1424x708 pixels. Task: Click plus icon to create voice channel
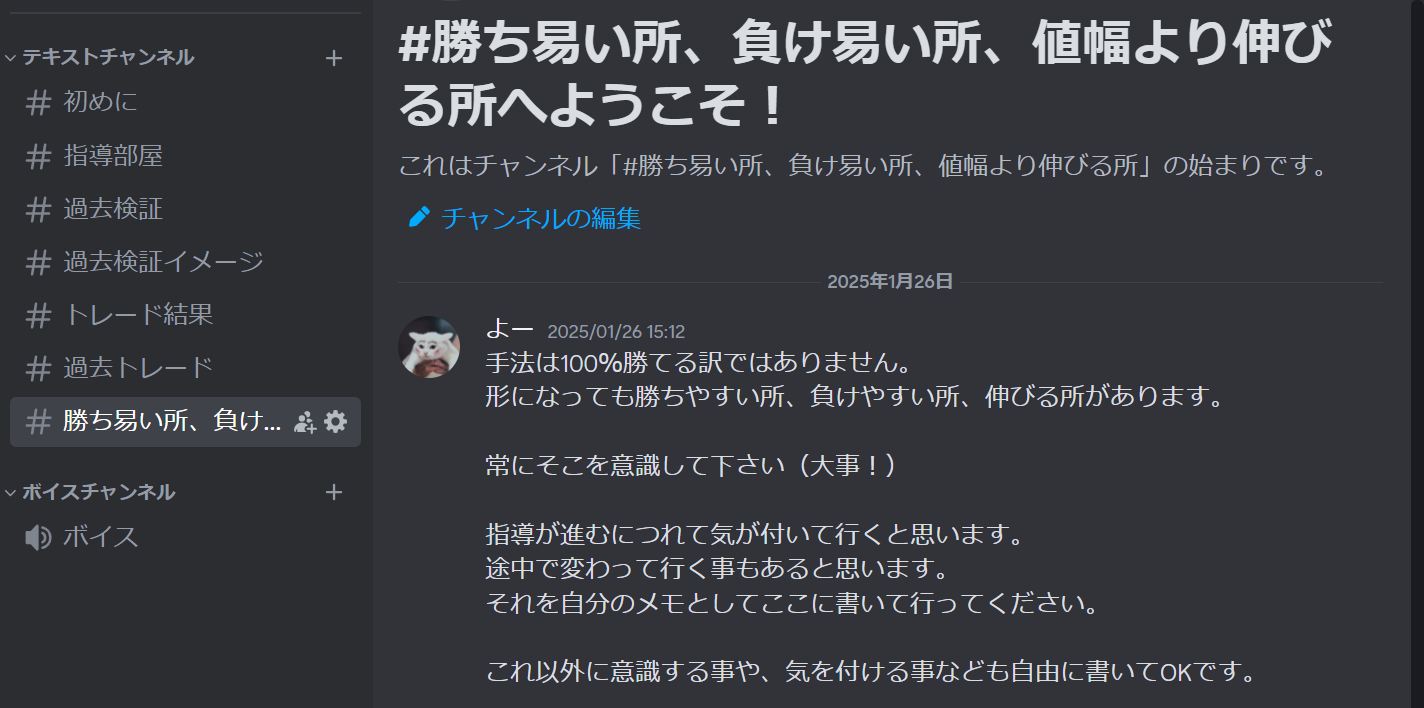pos(334,492)
